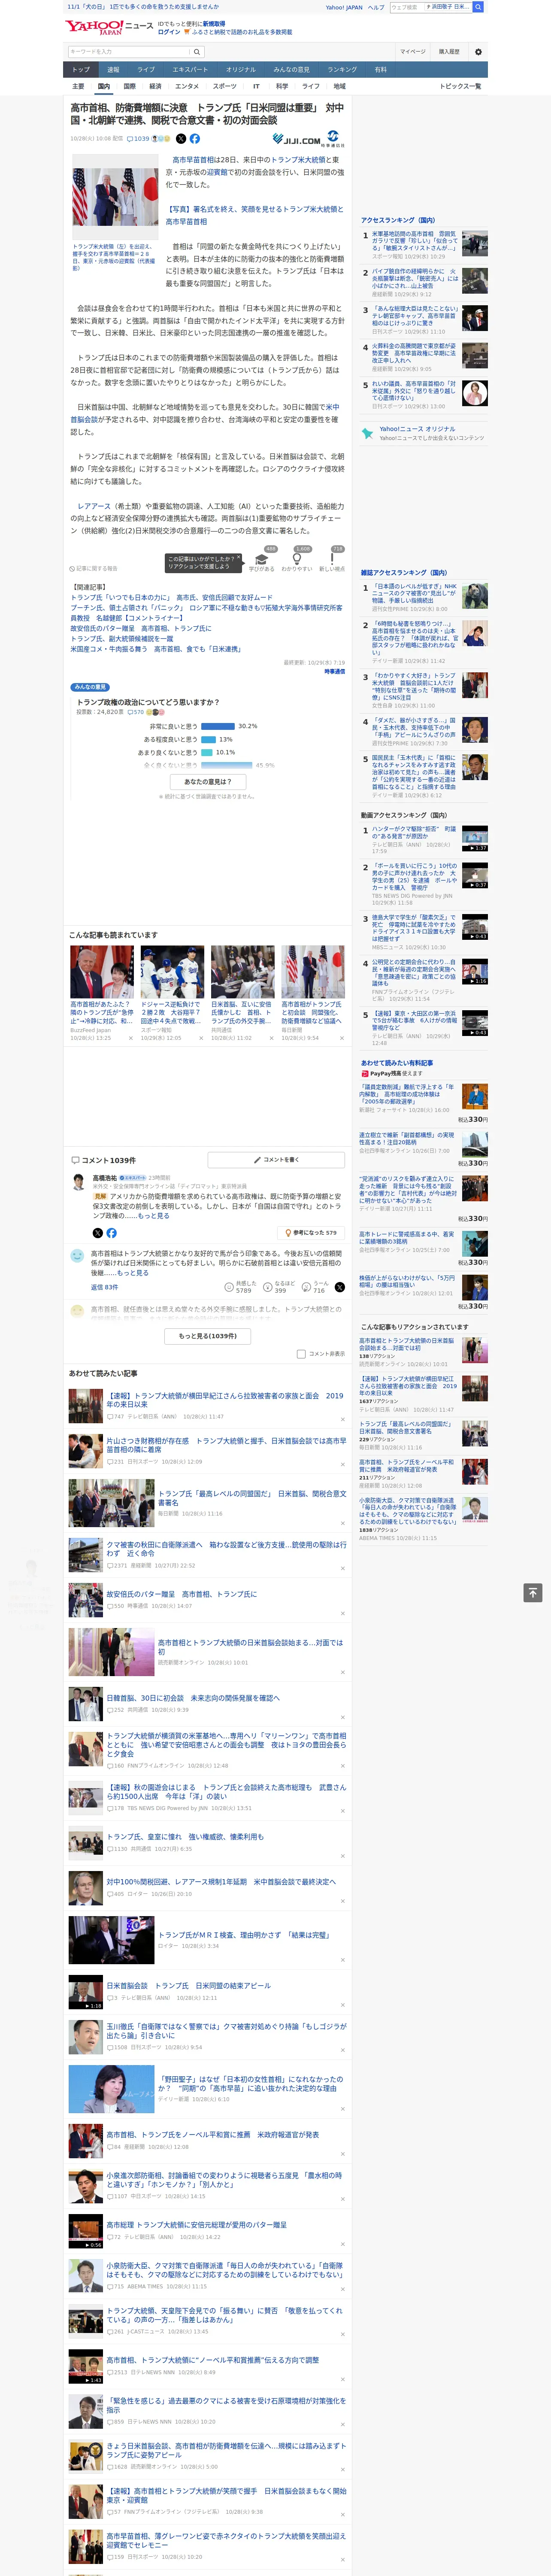
Task: Click the 参考になった 579 lightbulb button
Action: [311, 1232]
